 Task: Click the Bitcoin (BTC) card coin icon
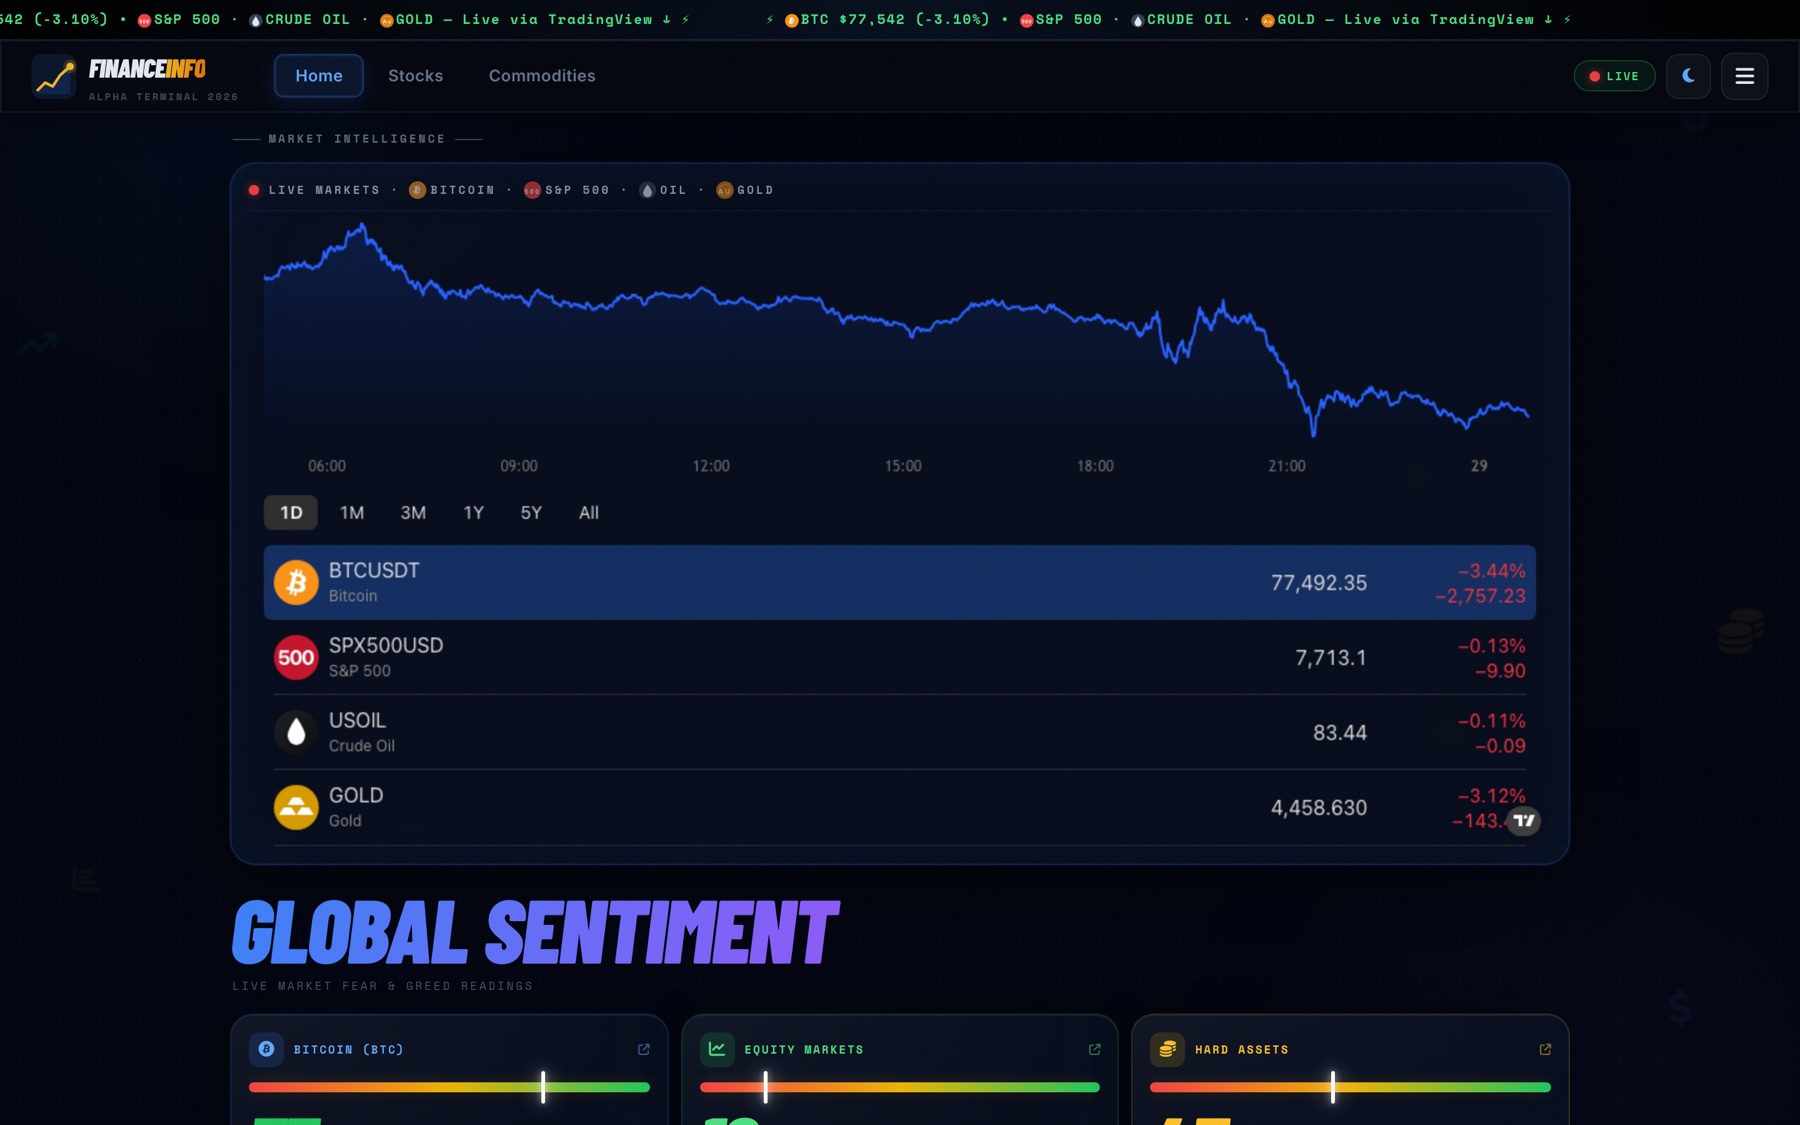click(x=266, y=1049)
